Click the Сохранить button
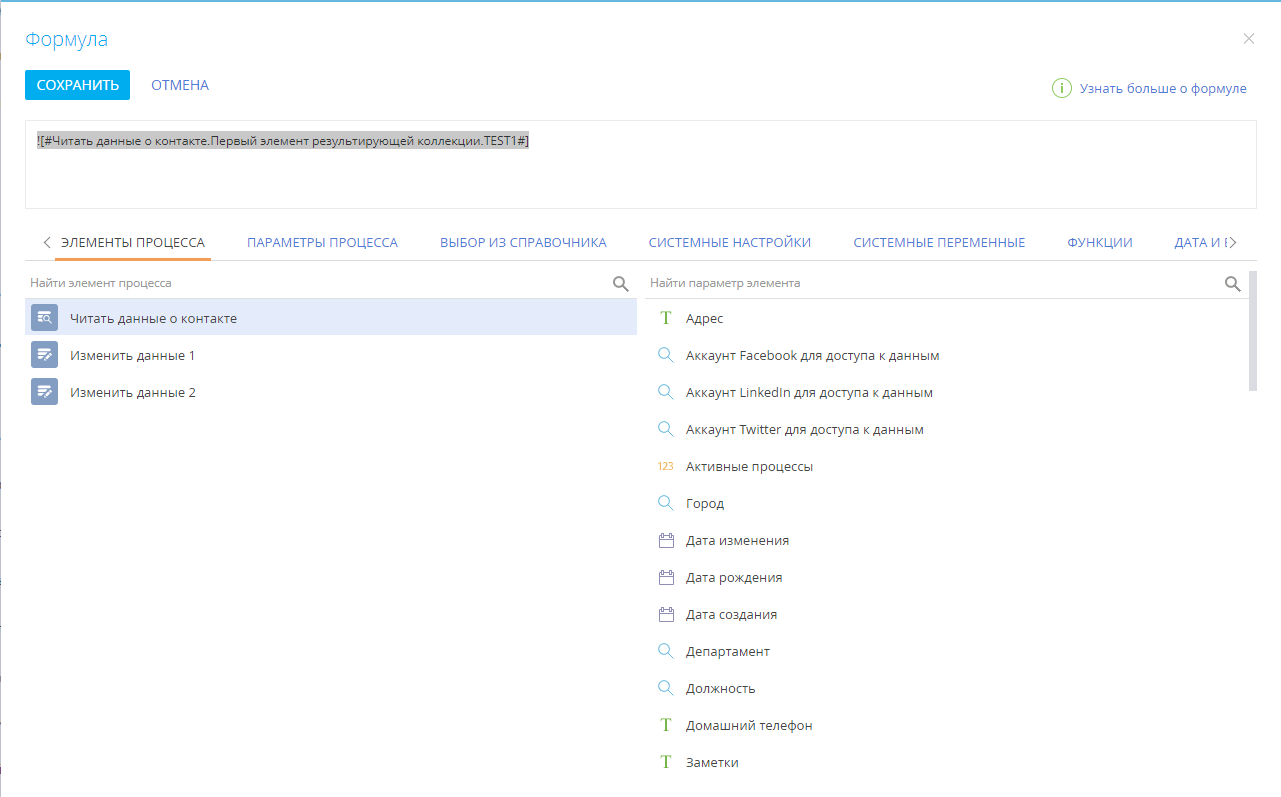Image resolution: width=1281 pixels, height=797 pixels. click(x=77, y=85)
